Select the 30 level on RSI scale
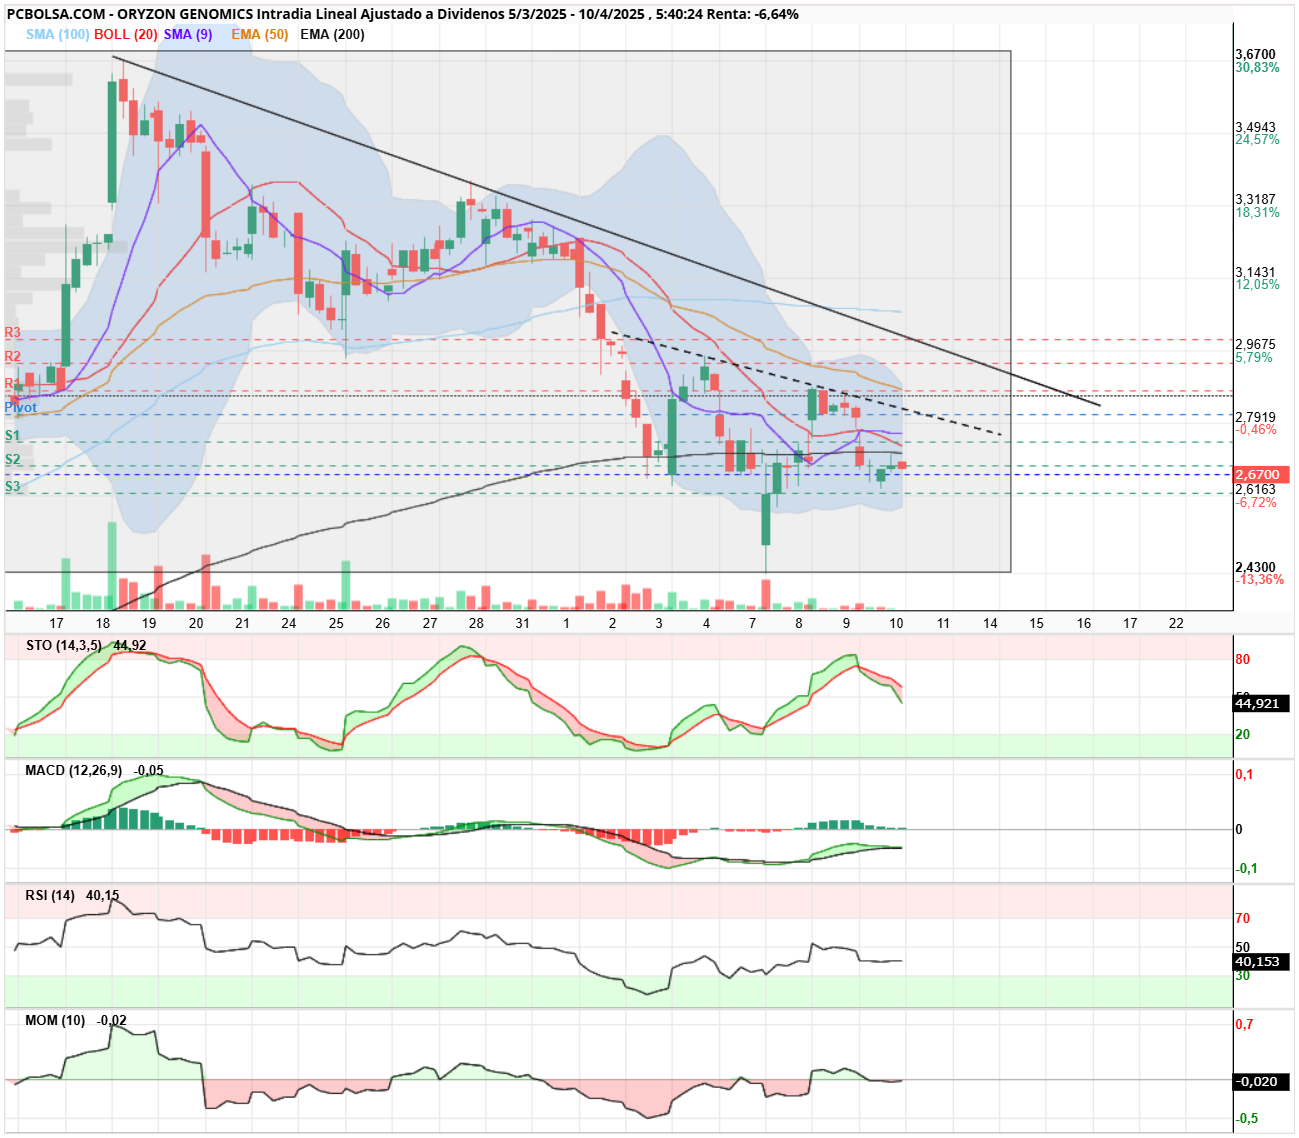Viewport: 1299px width, 1138px height. point(1243,975)
